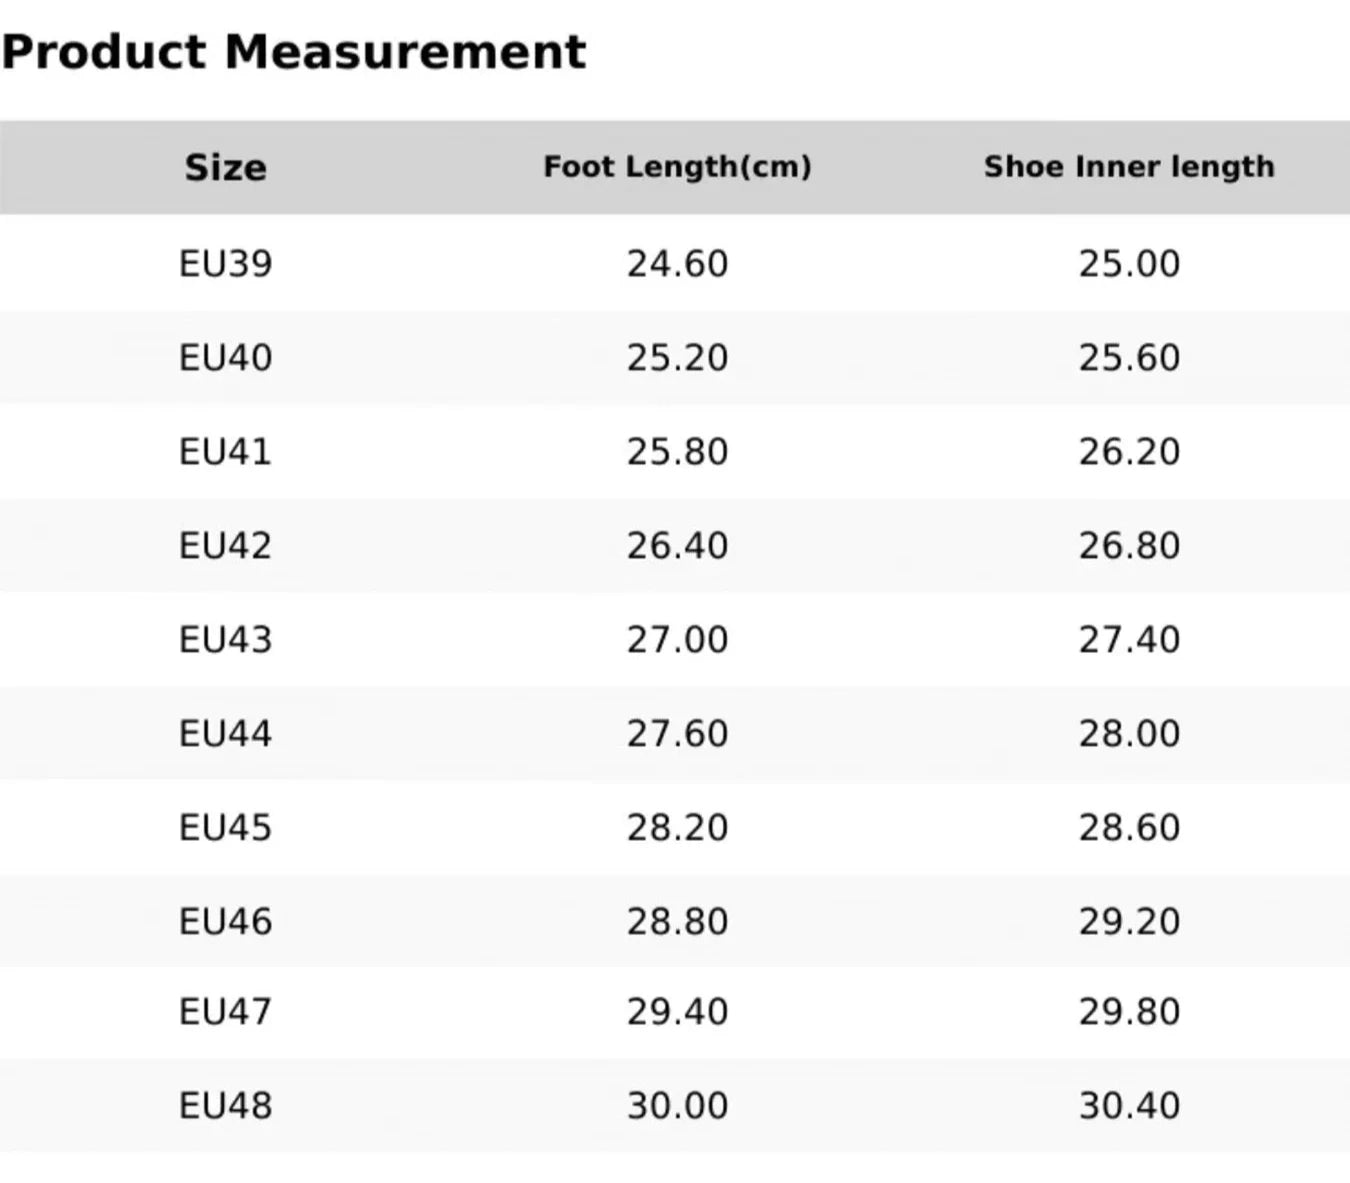Select the EU39 size cell
Screen dimensions: 1350x1183
225,263
